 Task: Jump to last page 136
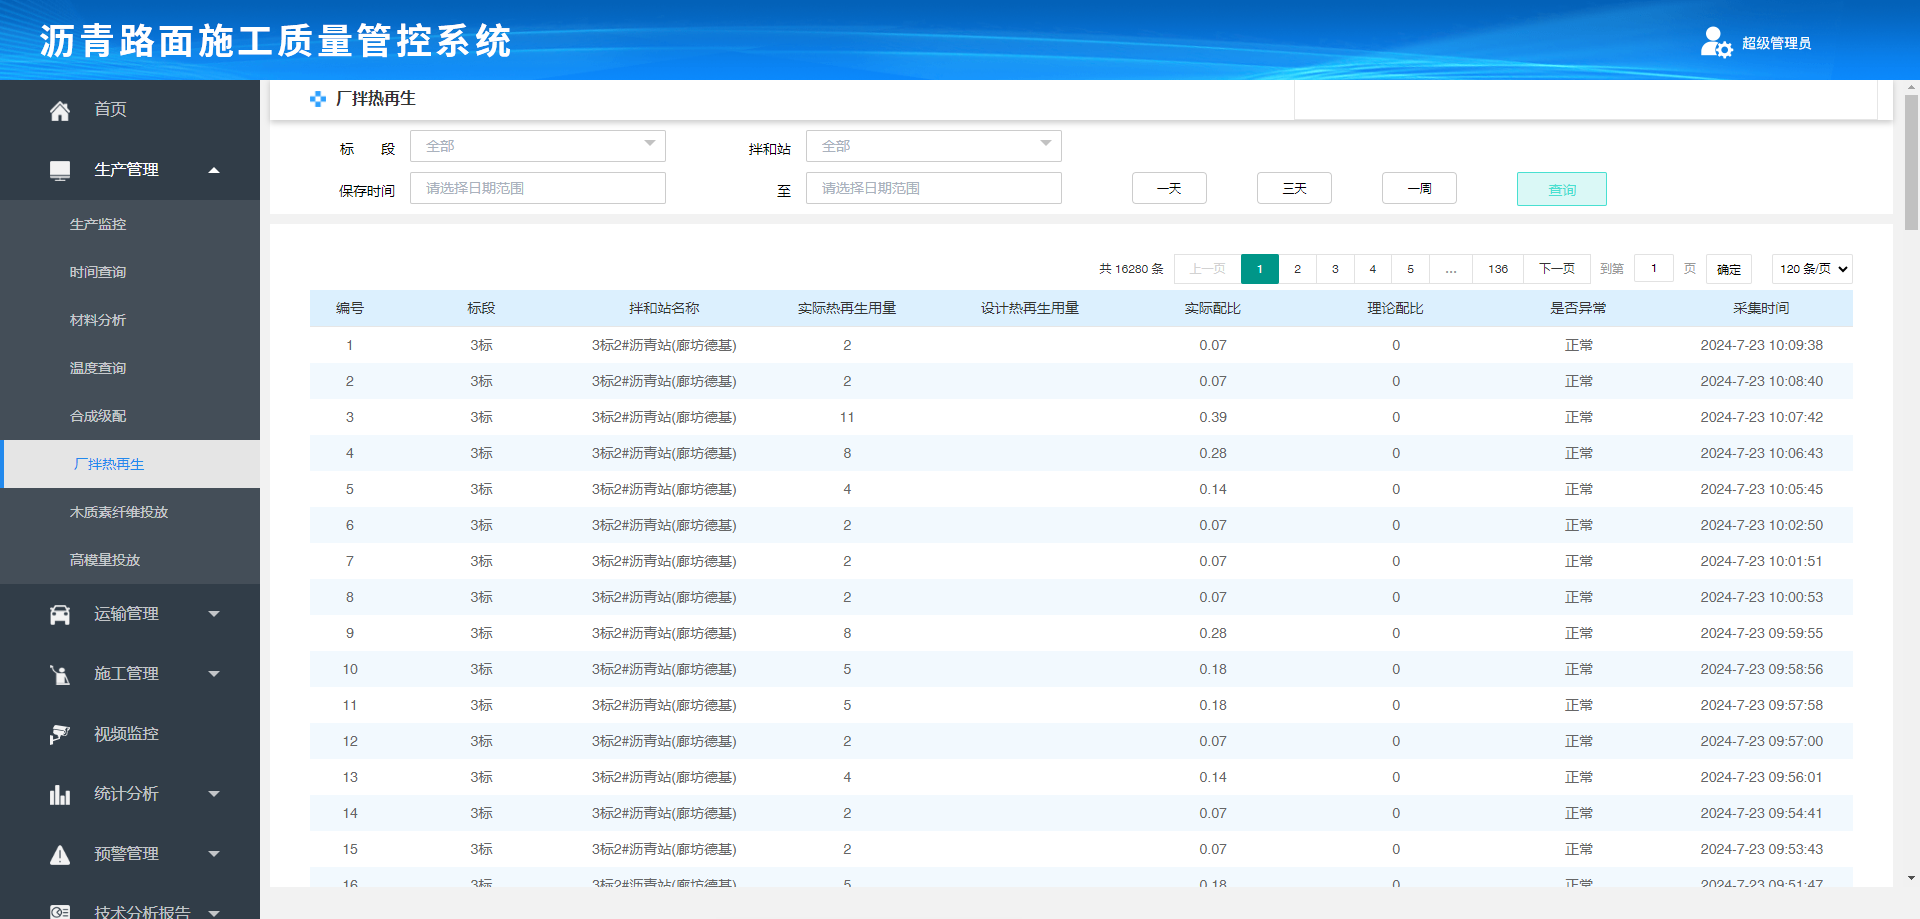pos(1498,269)
